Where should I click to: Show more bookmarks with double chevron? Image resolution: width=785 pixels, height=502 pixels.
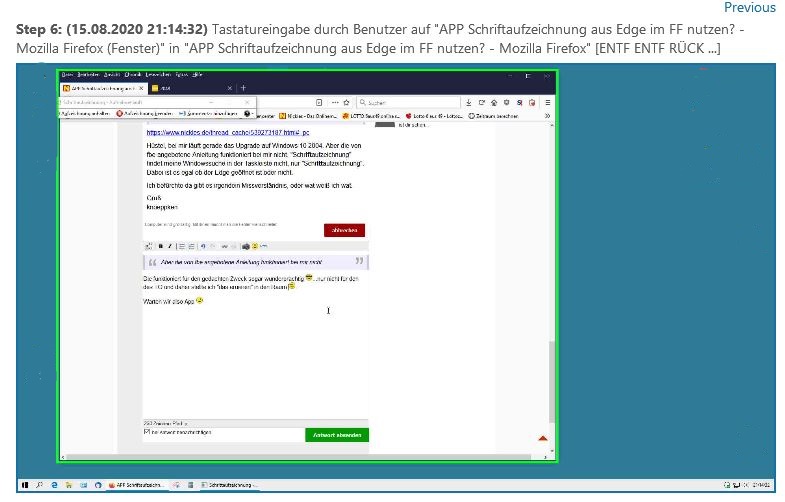coord(548,116)
